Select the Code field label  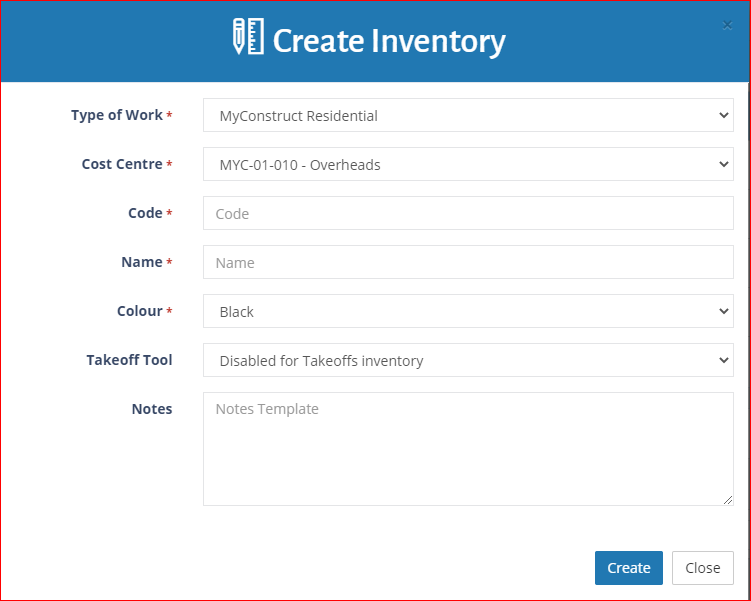tap(145, 213)
